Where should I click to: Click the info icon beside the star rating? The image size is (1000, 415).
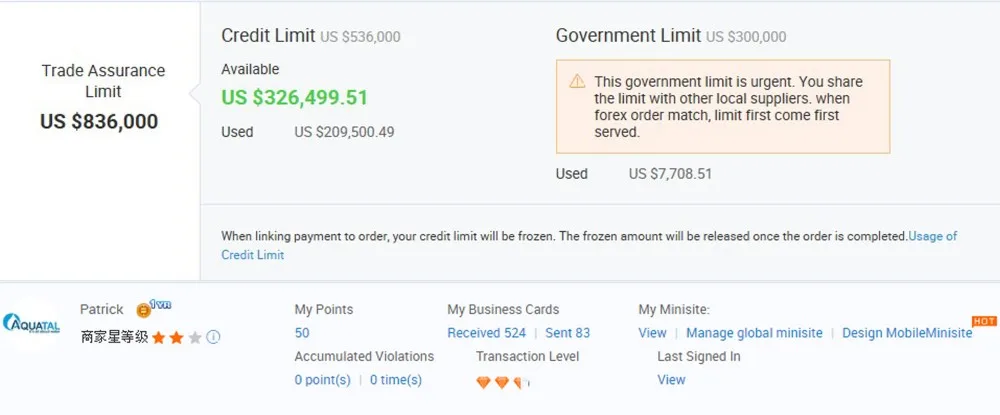213,337
